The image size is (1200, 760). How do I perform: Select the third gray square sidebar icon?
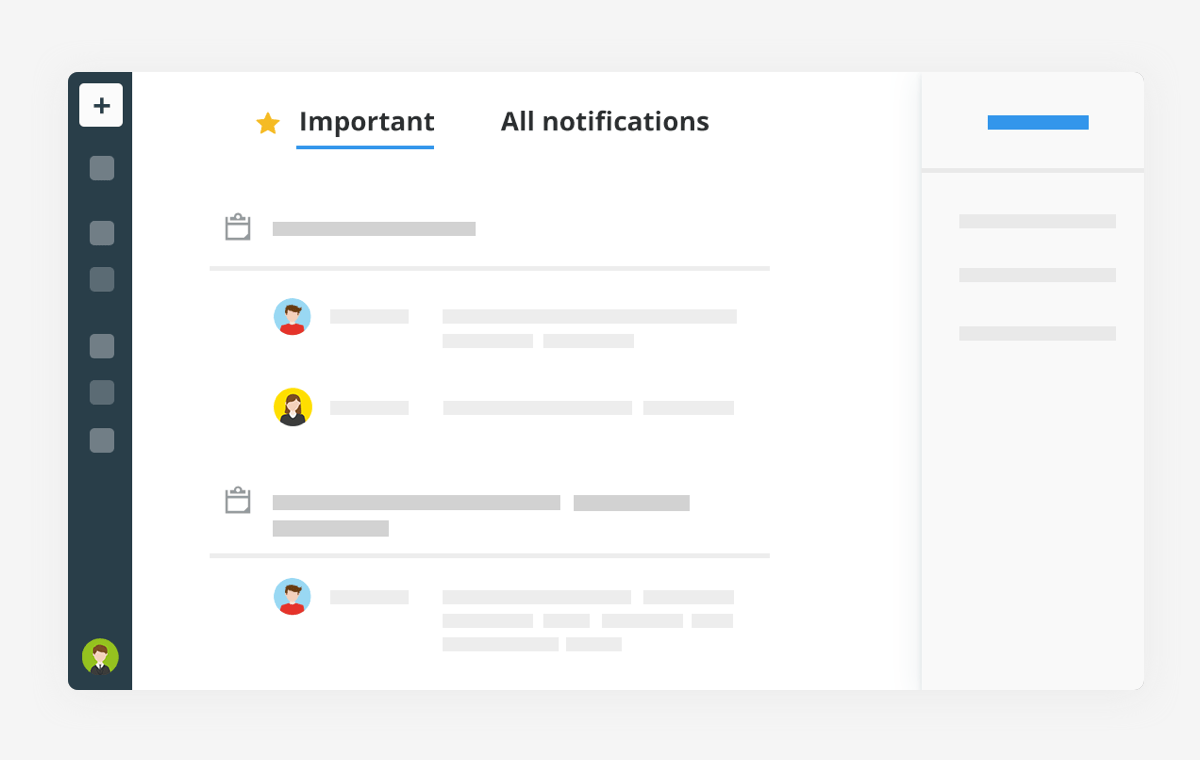[x=102, y=279]
